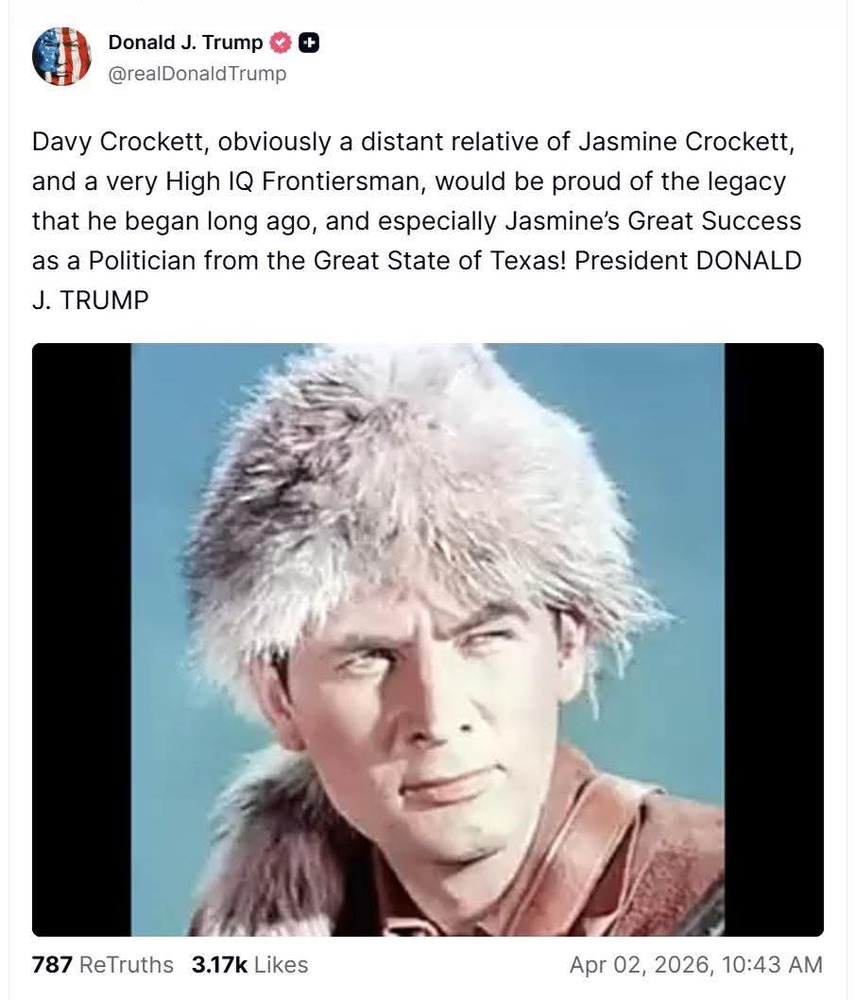Click the "Great State of Texas!" phrase
The height and width of the screenshot is (1000, 855).
click(x=440, y=261)
